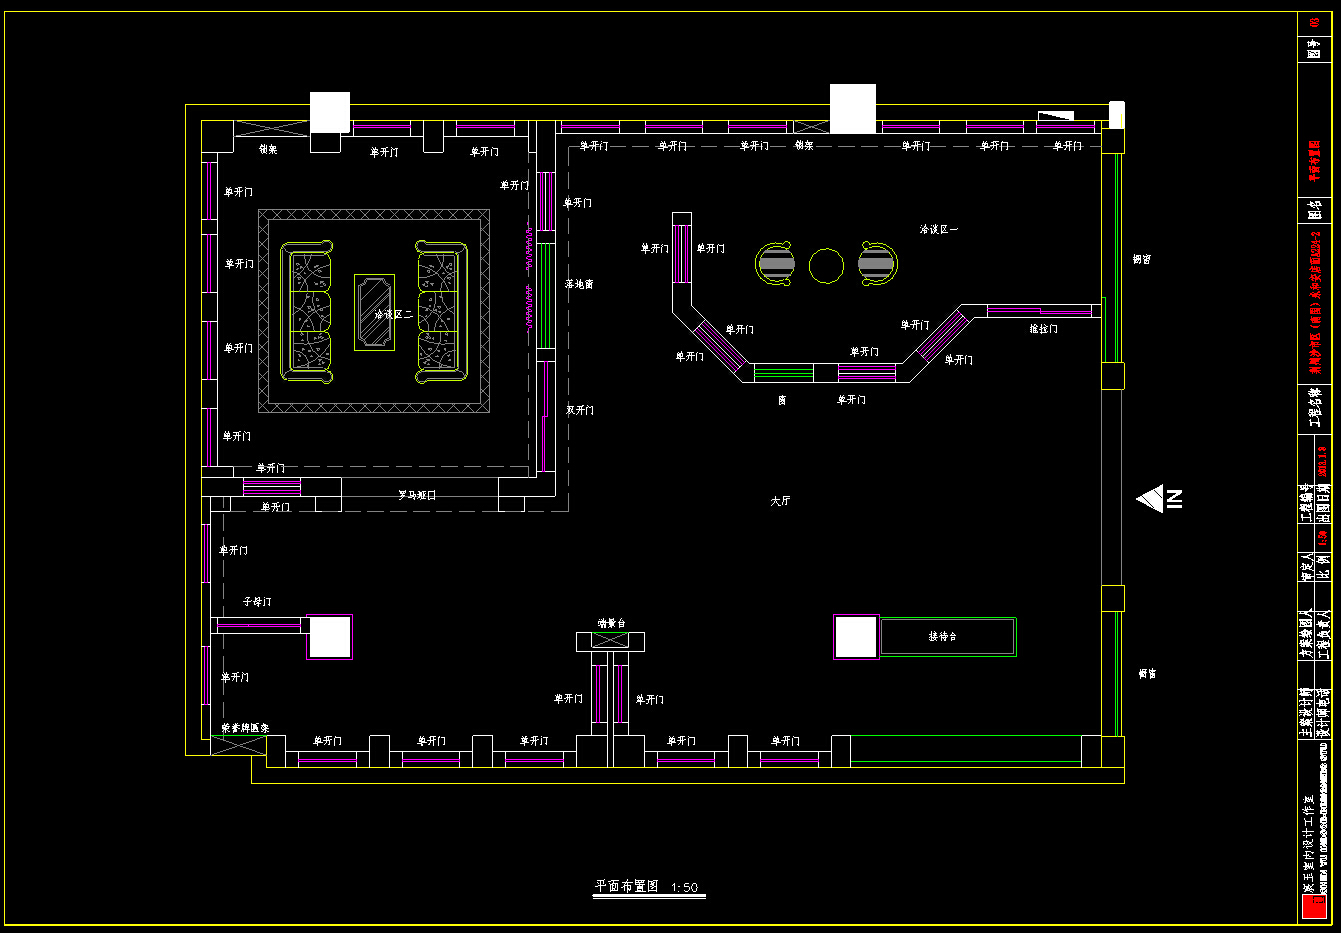Select the right round chair beside the round table
Viewport: 1341px width, 933px height.
pyautogui.click(x=877, y=264)
